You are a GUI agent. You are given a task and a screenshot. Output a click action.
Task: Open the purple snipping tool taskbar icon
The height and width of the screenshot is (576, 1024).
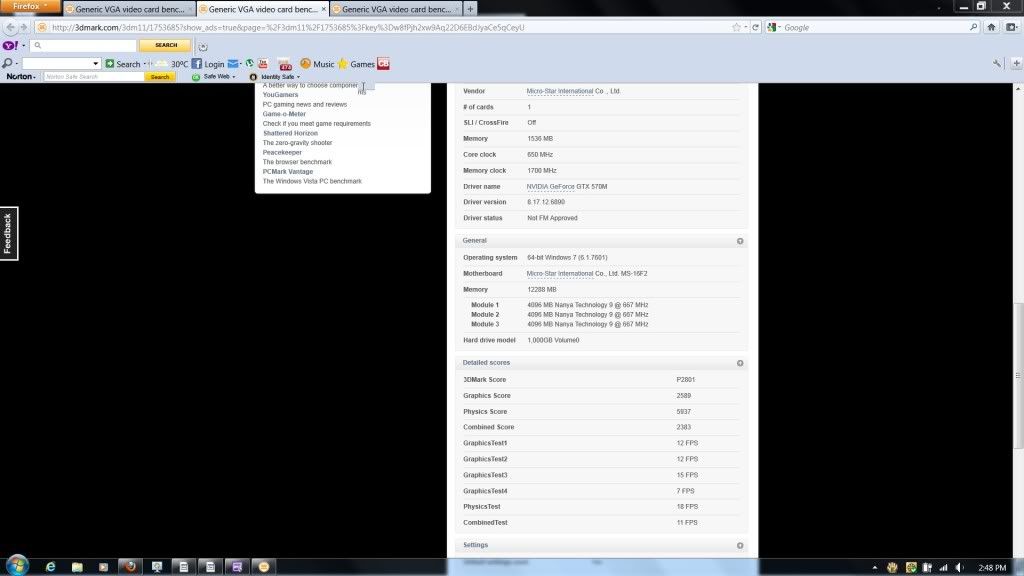(237, 567)
